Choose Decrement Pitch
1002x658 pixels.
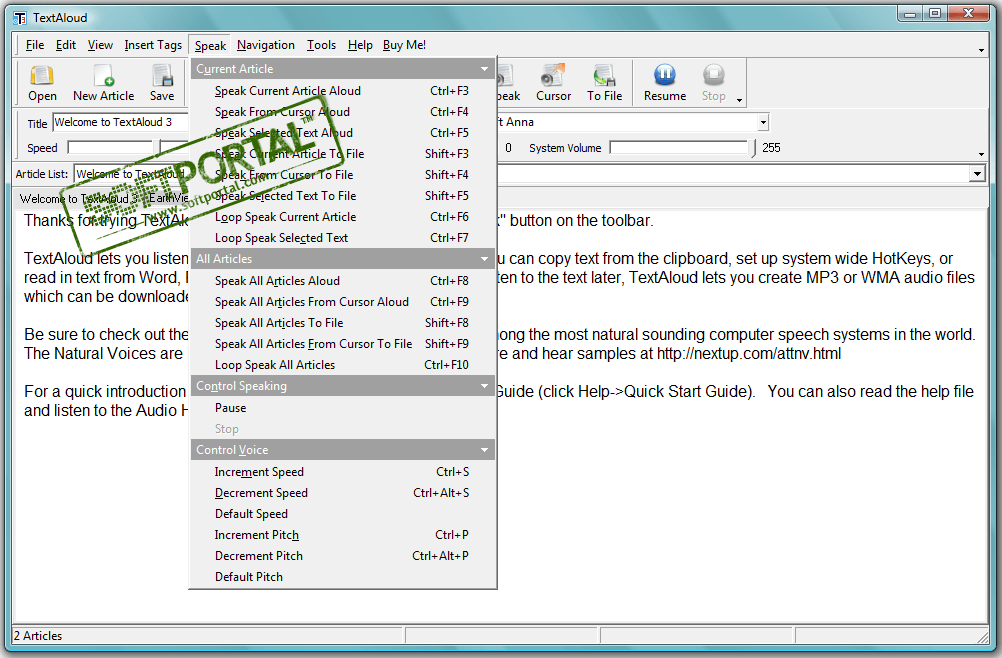point(343,556)
